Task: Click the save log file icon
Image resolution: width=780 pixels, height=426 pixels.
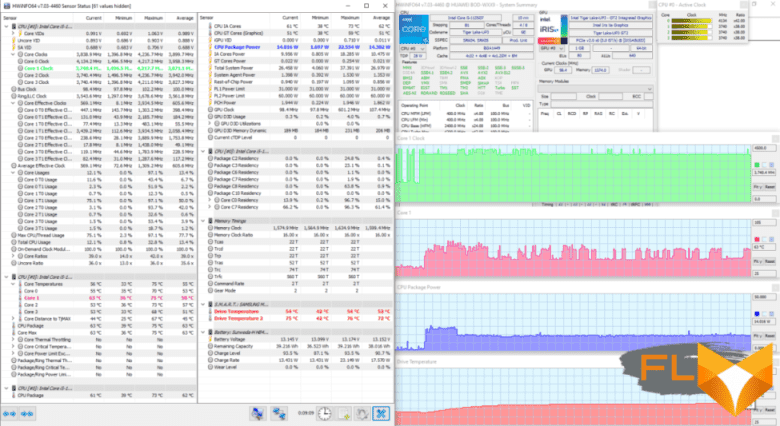Action: click(x=344, y=414)
